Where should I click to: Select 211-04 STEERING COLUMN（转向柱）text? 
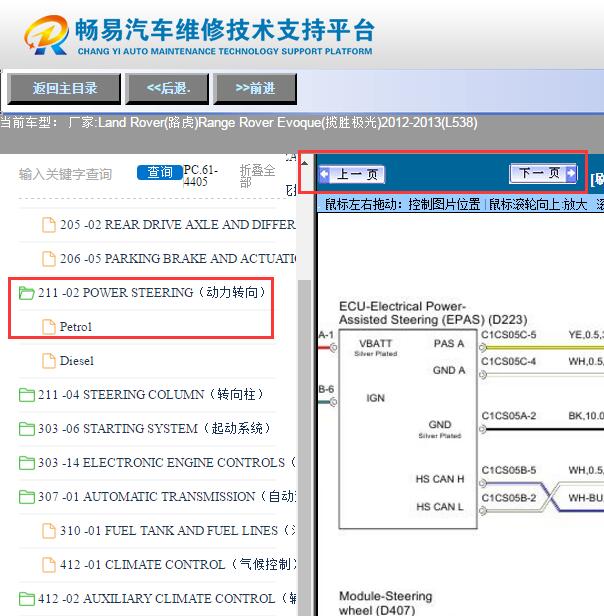(151, 394)
